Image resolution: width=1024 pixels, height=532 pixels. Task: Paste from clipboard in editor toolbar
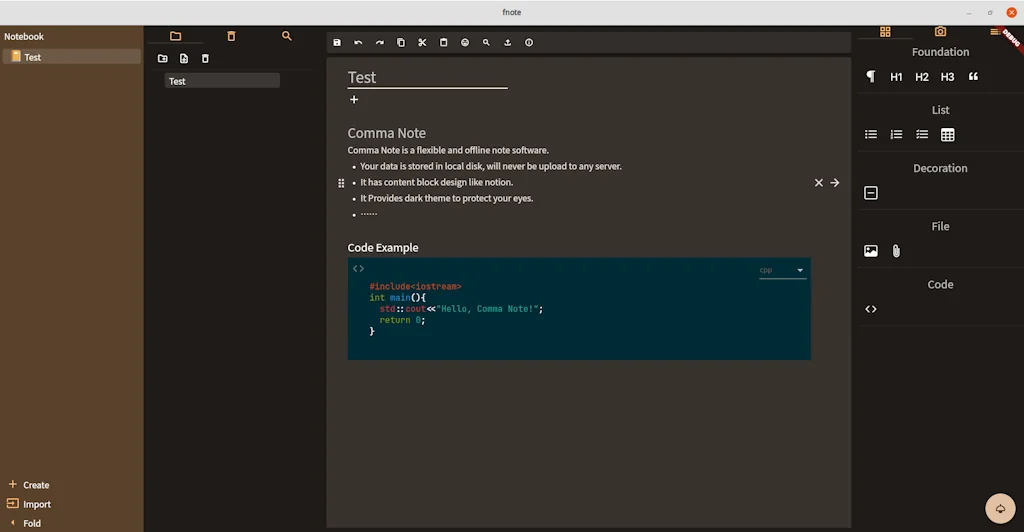(x=443, y=42)
